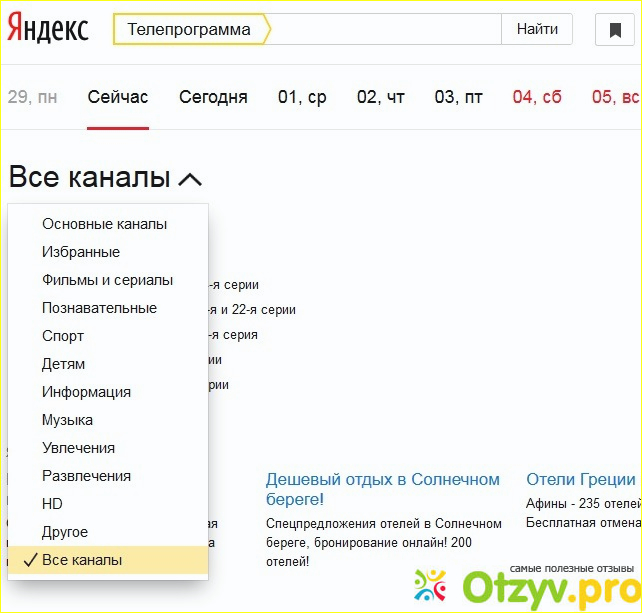Viewport: 642px width, 613px height.
Task: Open the Сегодня tab
Action: pos(213,97)
